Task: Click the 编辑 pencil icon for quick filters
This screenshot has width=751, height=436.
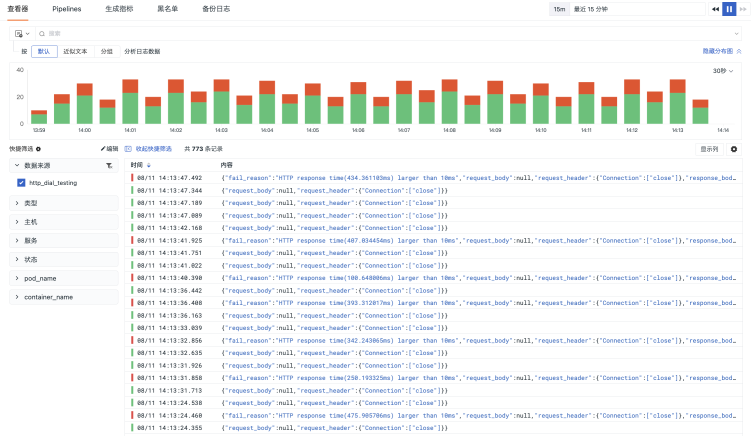Action: [109, 148]
